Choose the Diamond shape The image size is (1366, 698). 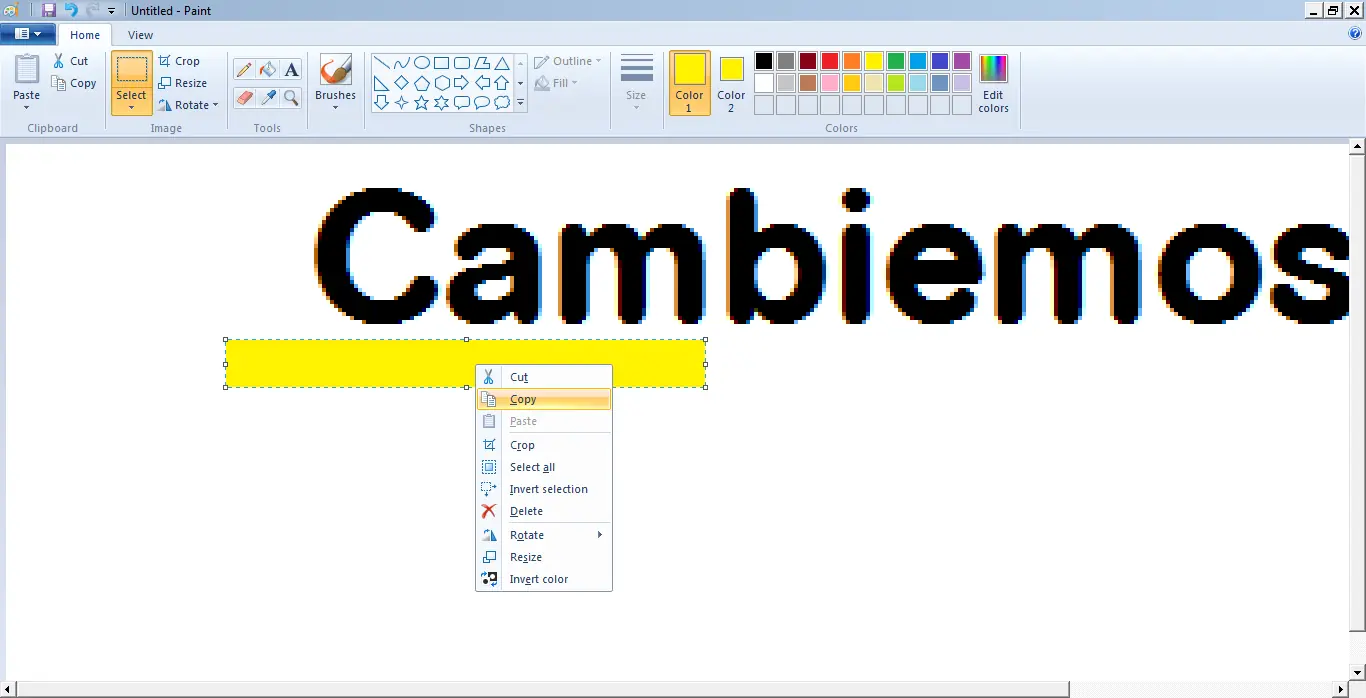pyautogui.click(x=401, y=83)
